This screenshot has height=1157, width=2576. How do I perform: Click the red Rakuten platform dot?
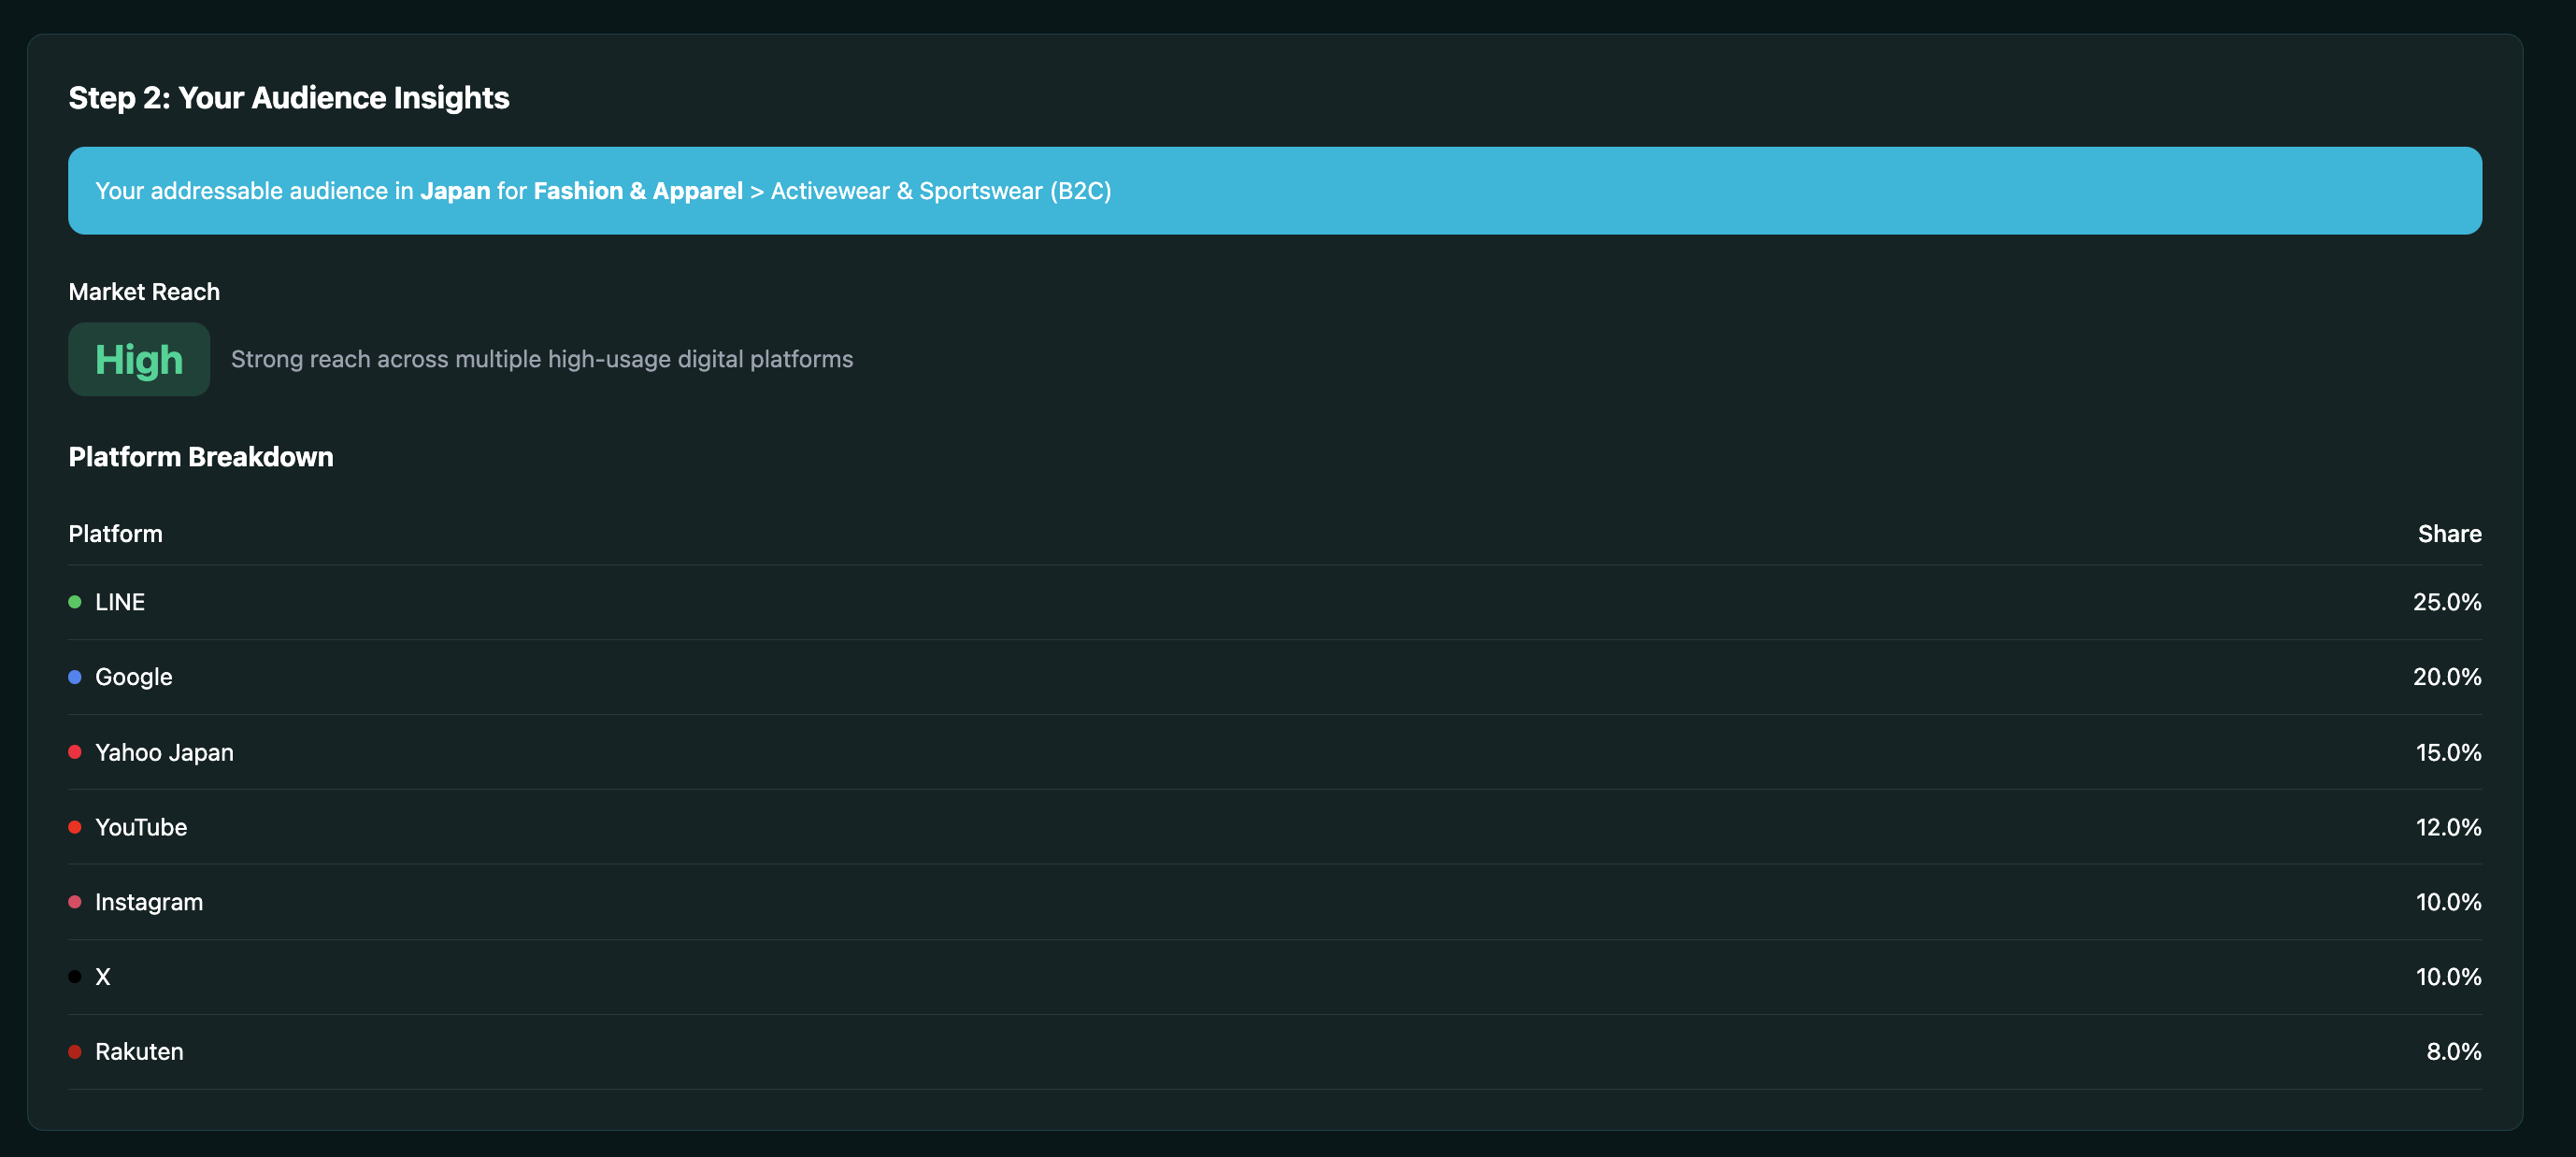75,1051
